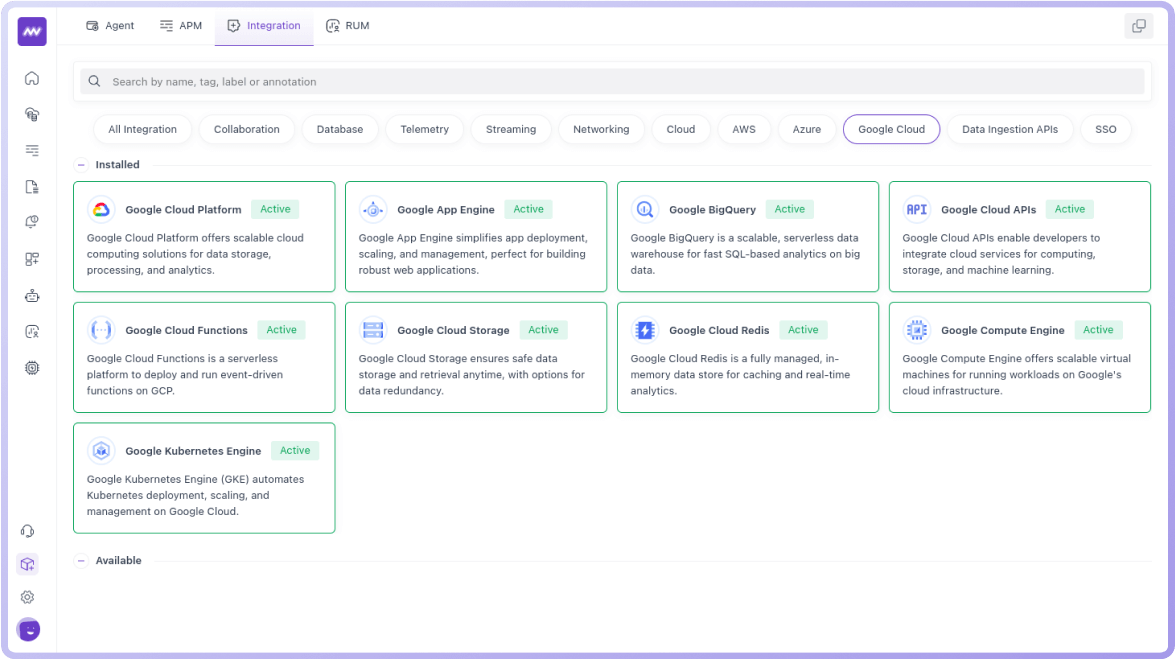Image resolution: width=1175 pixels, height=659 pixels.
Task: Click the Google Kubernetes Engine Active badge
Action: pyautogui.click(x=294, y=451)
